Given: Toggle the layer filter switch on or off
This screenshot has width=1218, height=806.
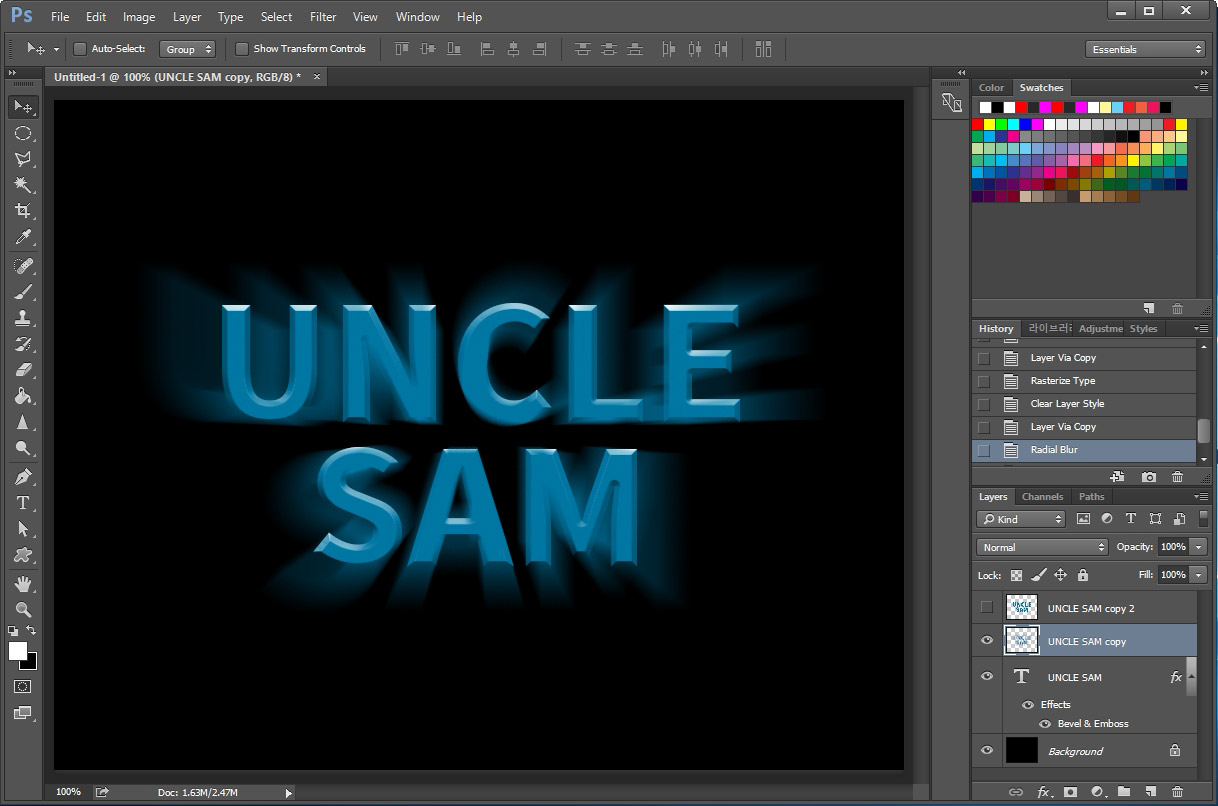Looking at the screenshot, I should pos(1203,519).
